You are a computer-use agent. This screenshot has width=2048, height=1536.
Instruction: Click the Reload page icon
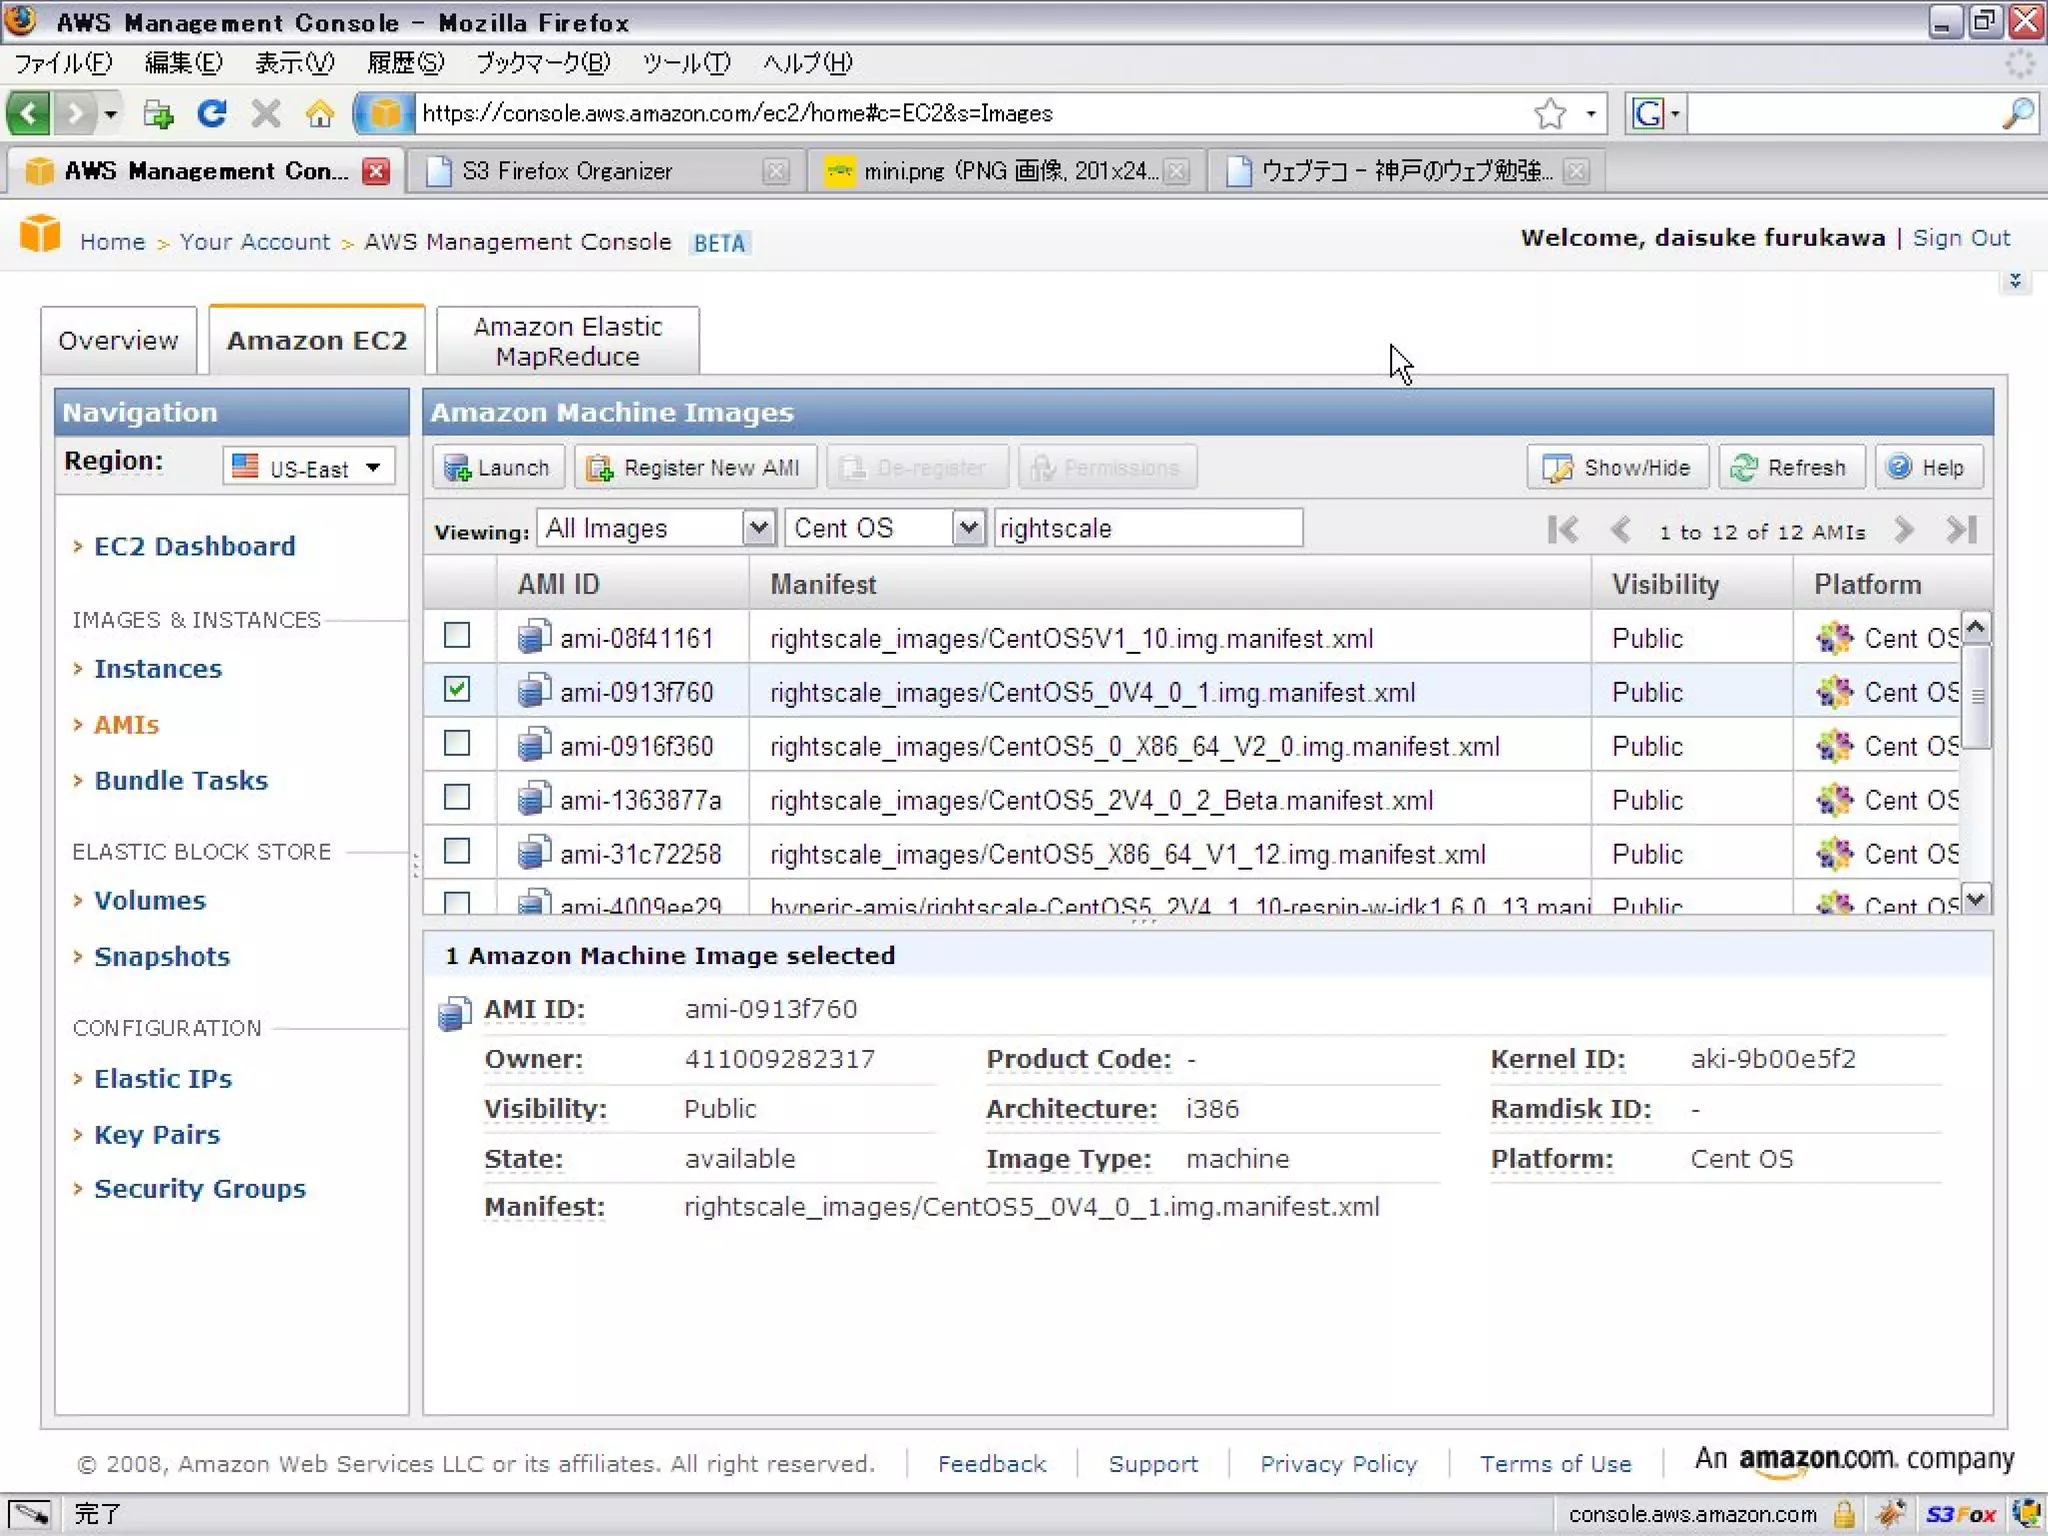point(211,113)
